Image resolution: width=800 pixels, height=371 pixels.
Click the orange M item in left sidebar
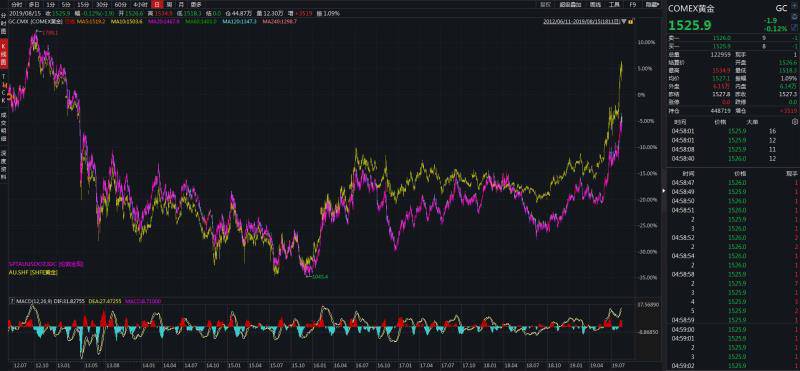(4, 84)
